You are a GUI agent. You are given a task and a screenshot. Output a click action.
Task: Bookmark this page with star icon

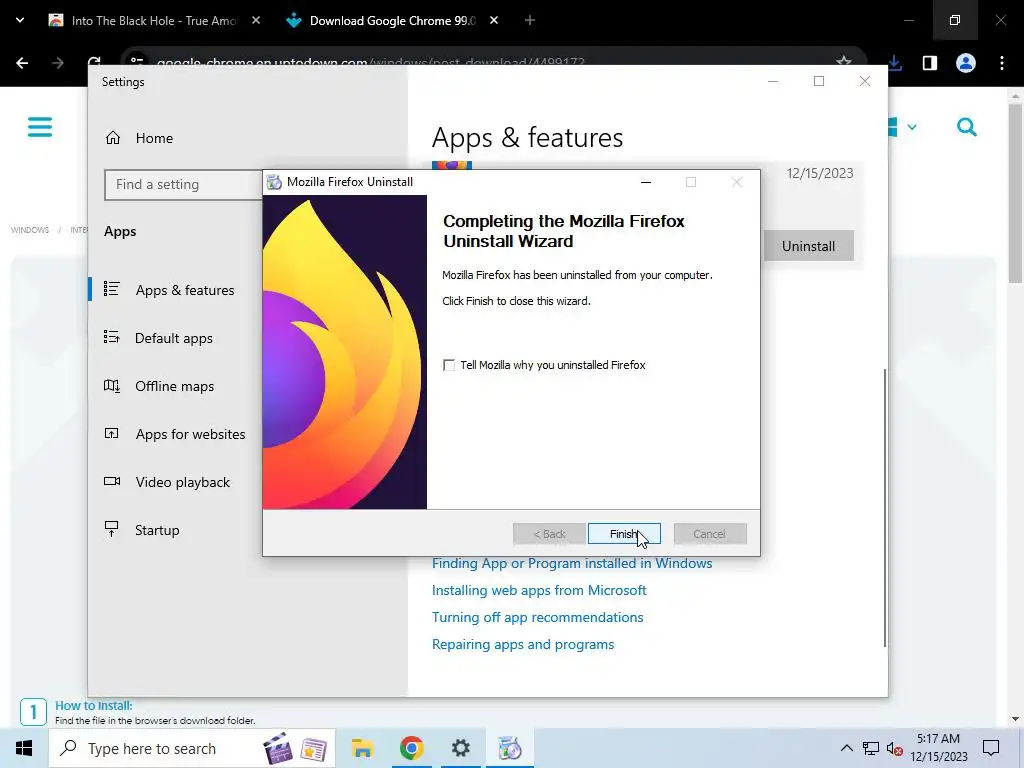844,61
